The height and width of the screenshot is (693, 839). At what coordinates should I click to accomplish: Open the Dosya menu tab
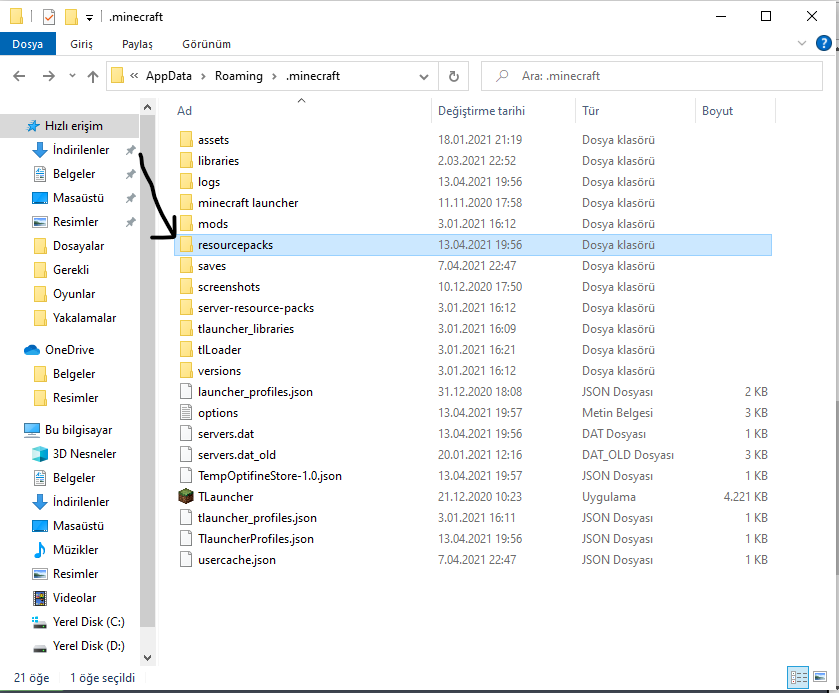pyautogui.click(x=28, y=44)
